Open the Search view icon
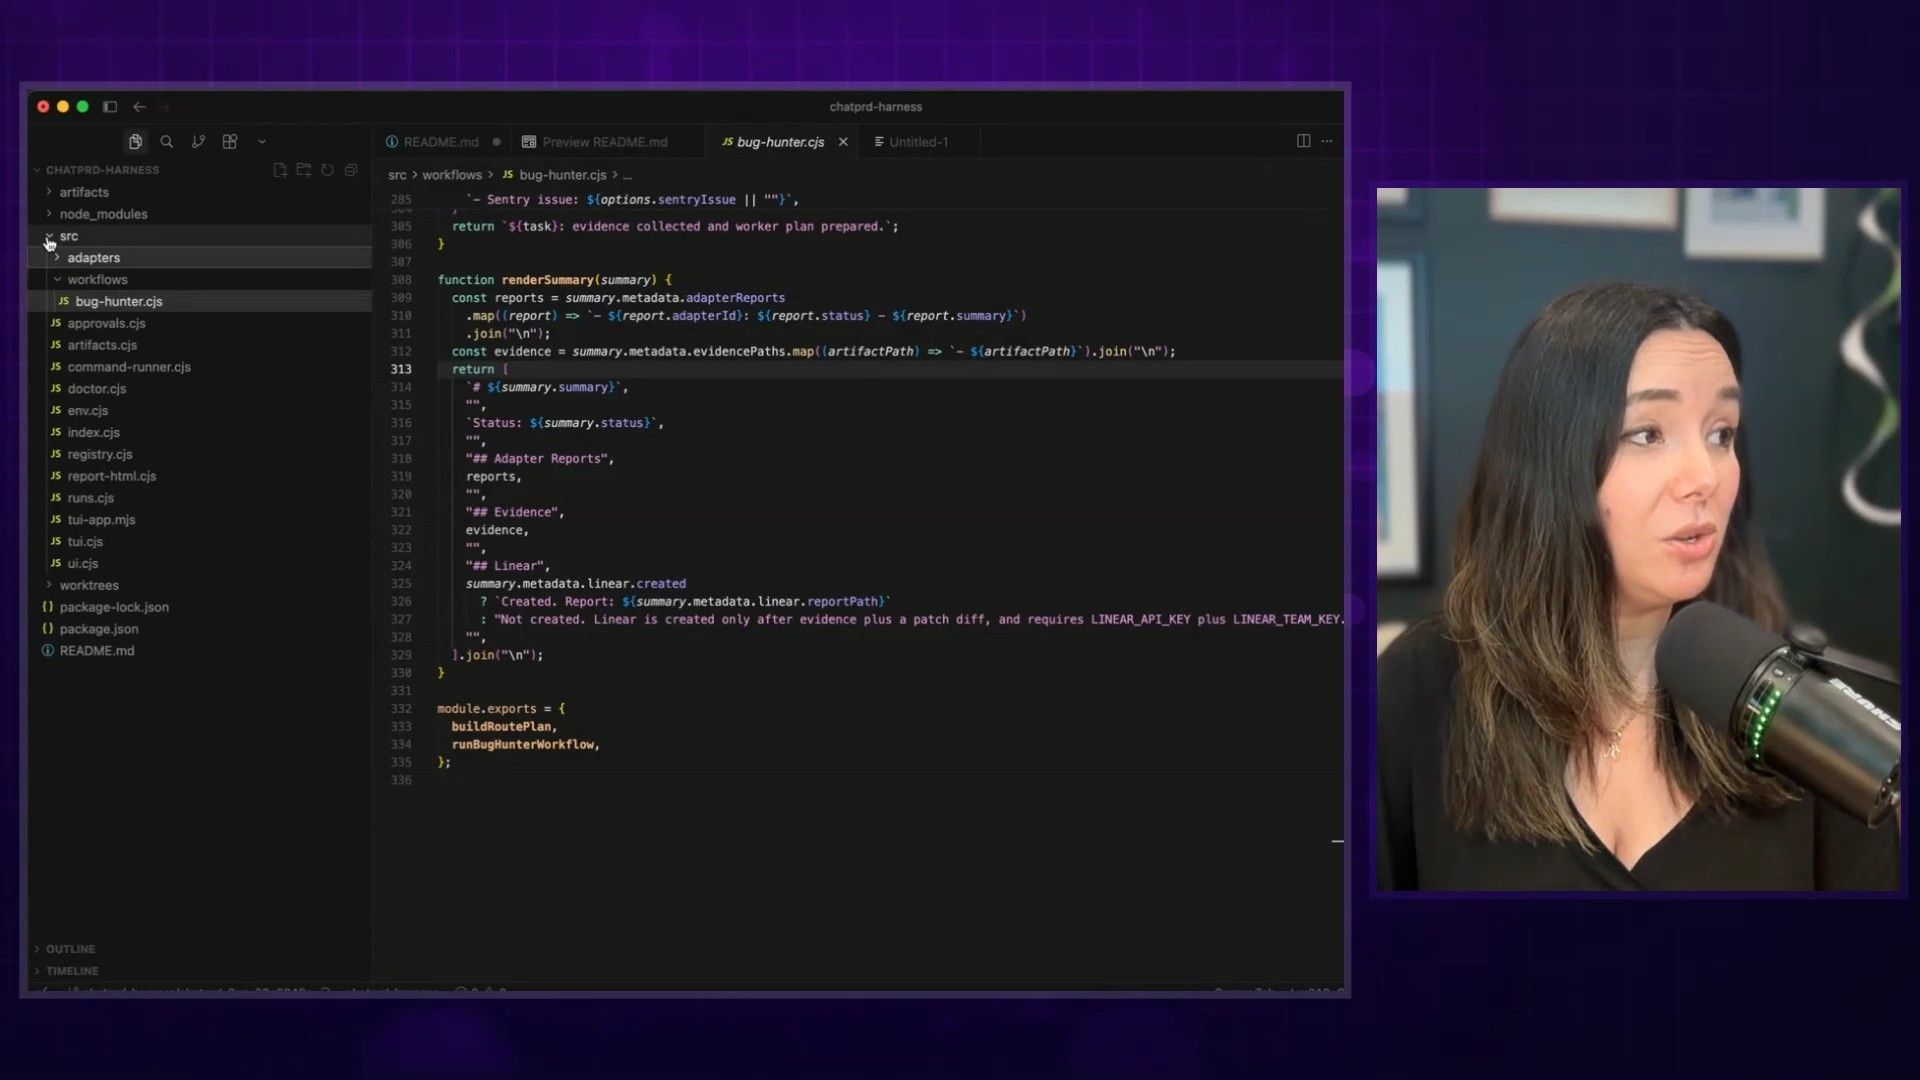 [x=167, y=142]
